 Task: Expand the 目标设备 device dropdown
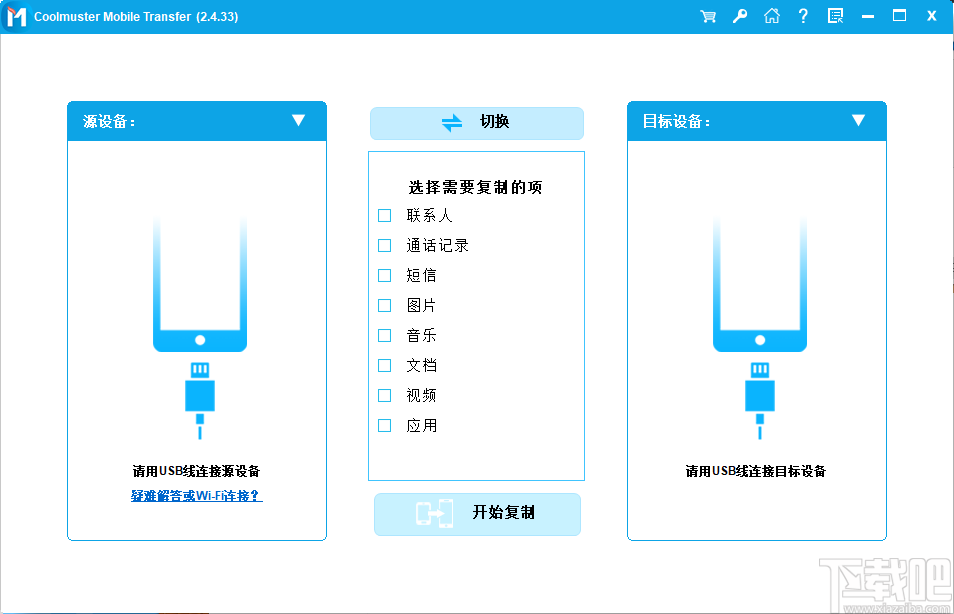click(858, 120)
